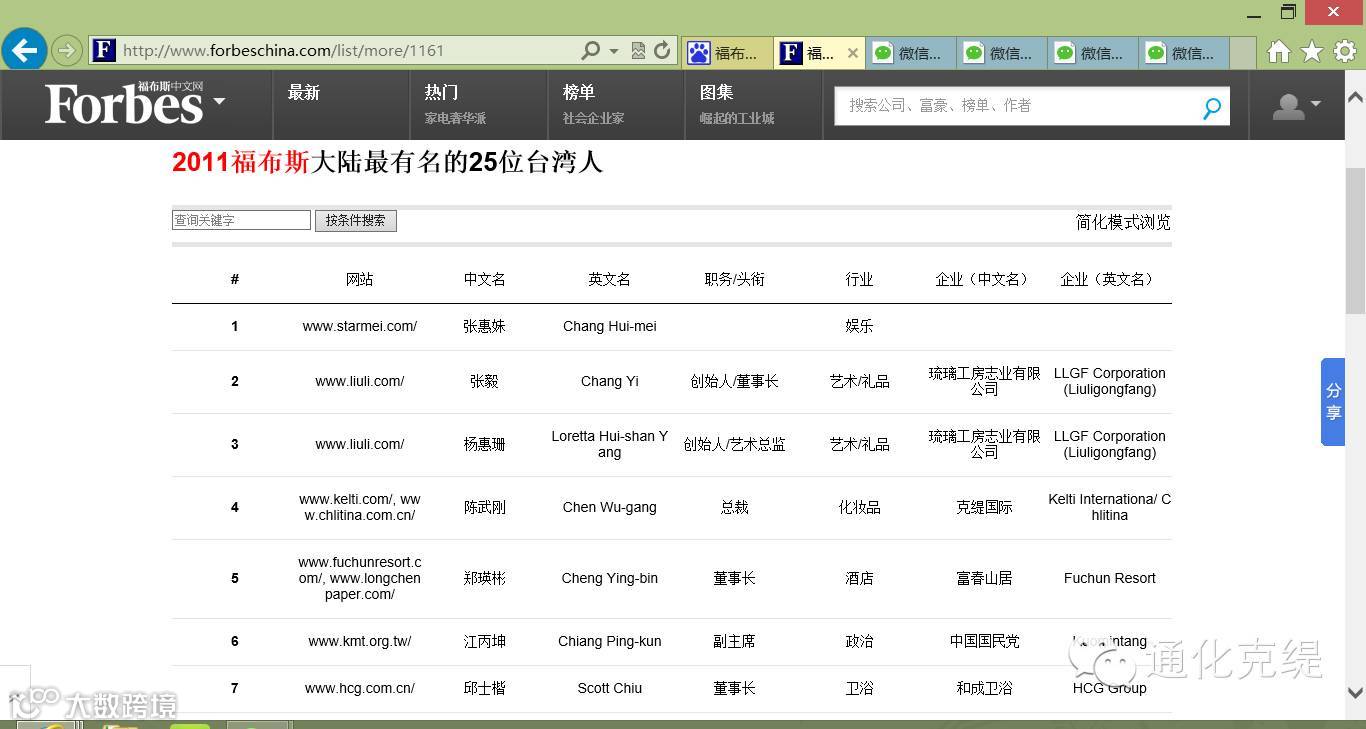This screenshot has height=729, width=1366.
Task: Switch to the Baidu paw-icon tab
Action: tap(727, 53)
